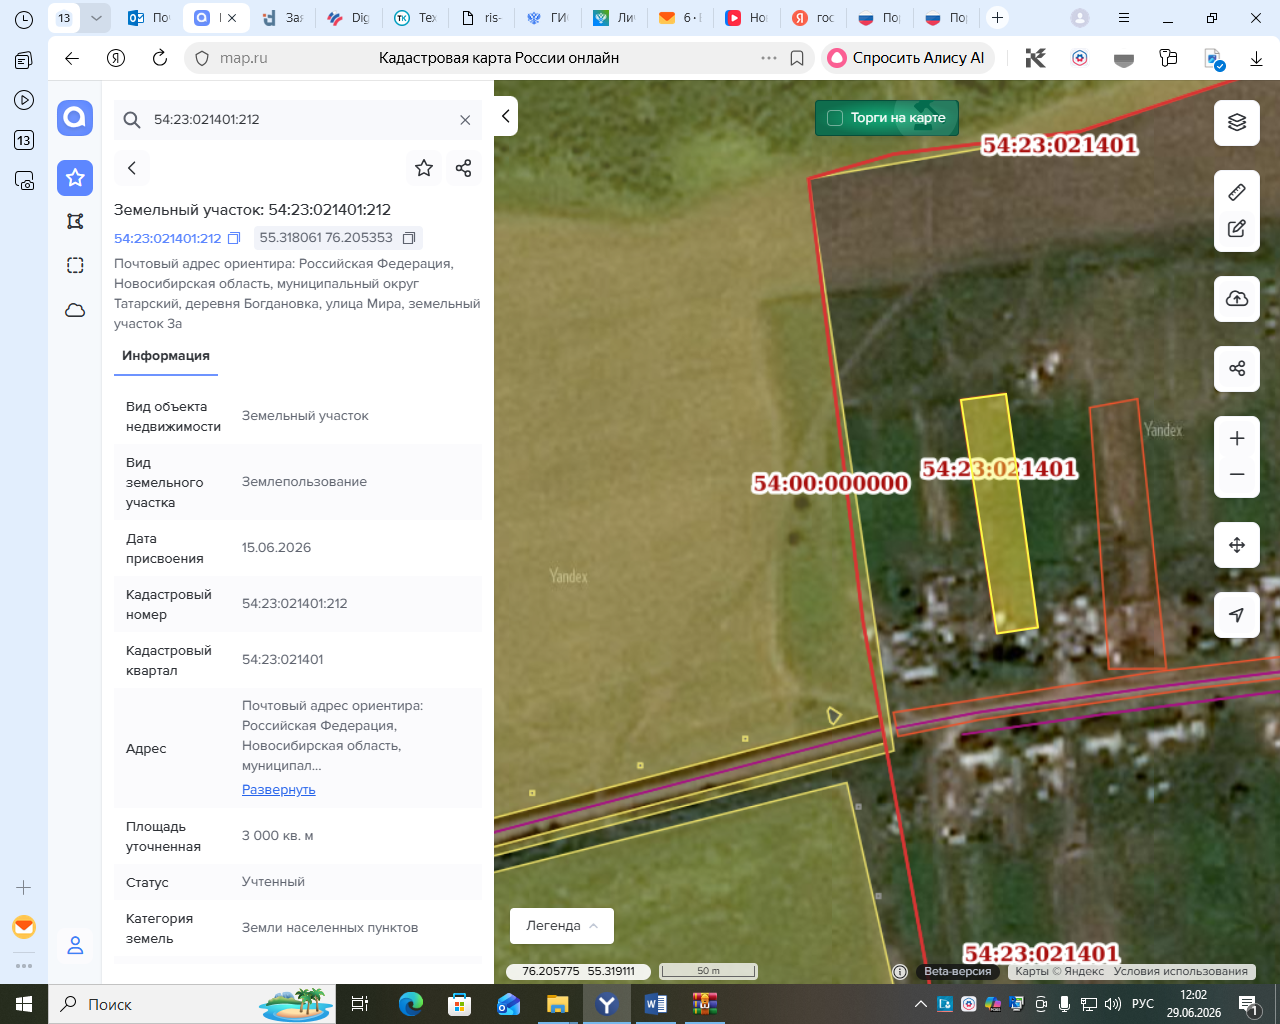Open the Информация tab
This screenshot has width=1280, height=1024.
click(x=166, y=356)
